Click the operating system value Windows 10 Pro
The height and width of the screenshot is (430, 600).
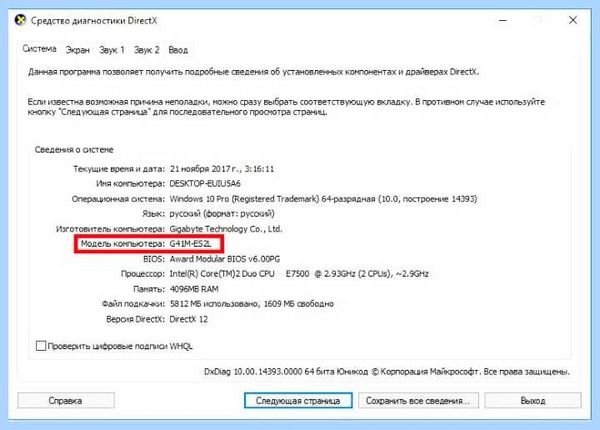[x=323, y=199]
